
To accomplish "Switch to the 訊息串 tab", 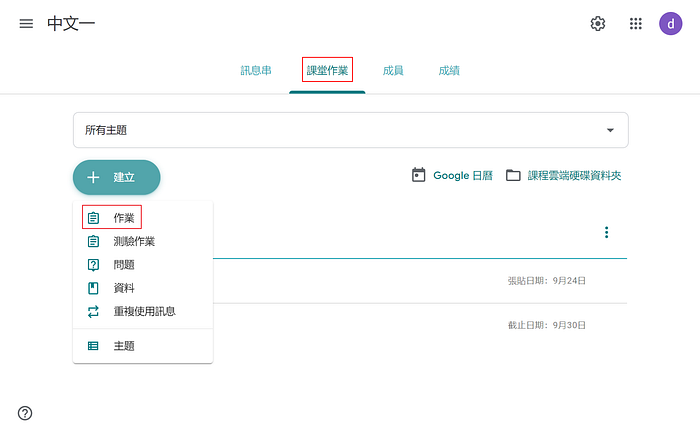I will click(256, 71).
